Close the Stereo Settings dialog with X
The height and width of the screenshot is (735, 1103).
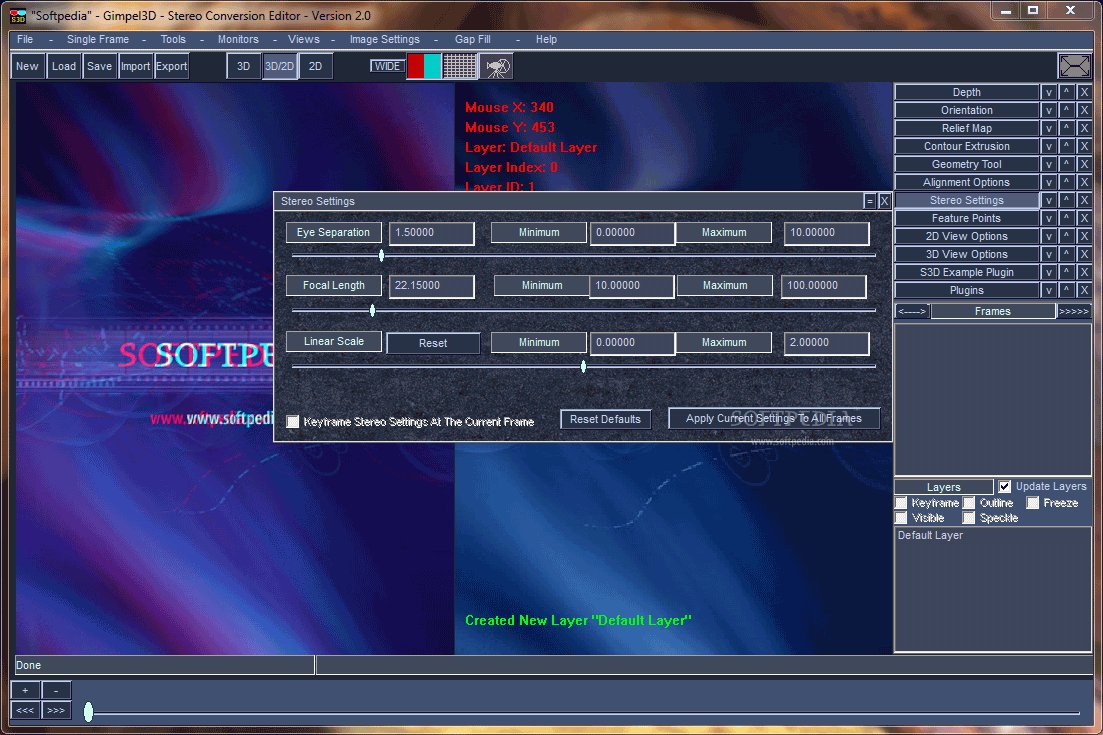[x=884, y=201]
